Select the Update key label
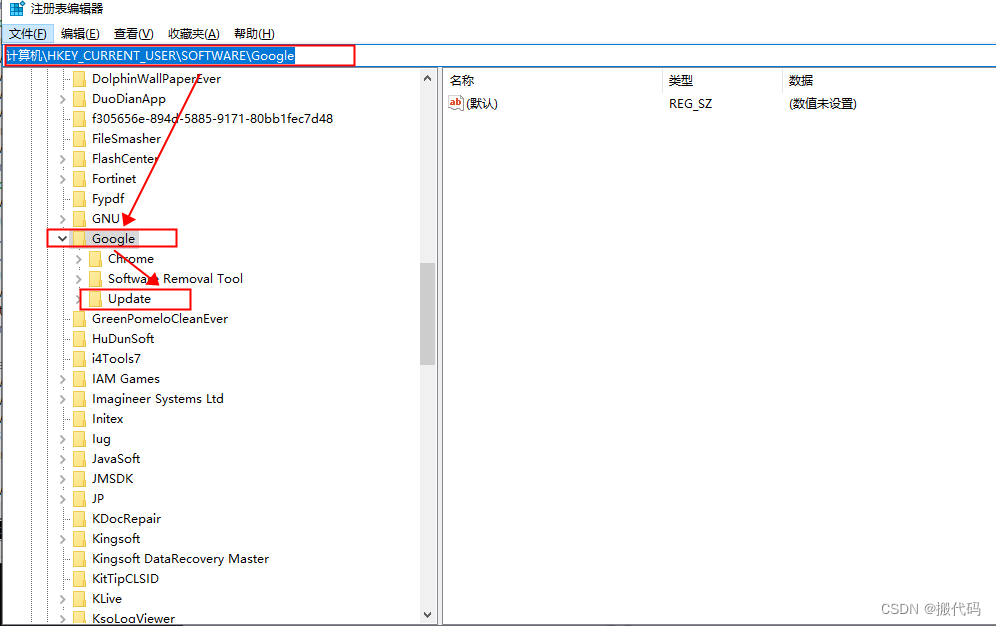 point(130,299)
